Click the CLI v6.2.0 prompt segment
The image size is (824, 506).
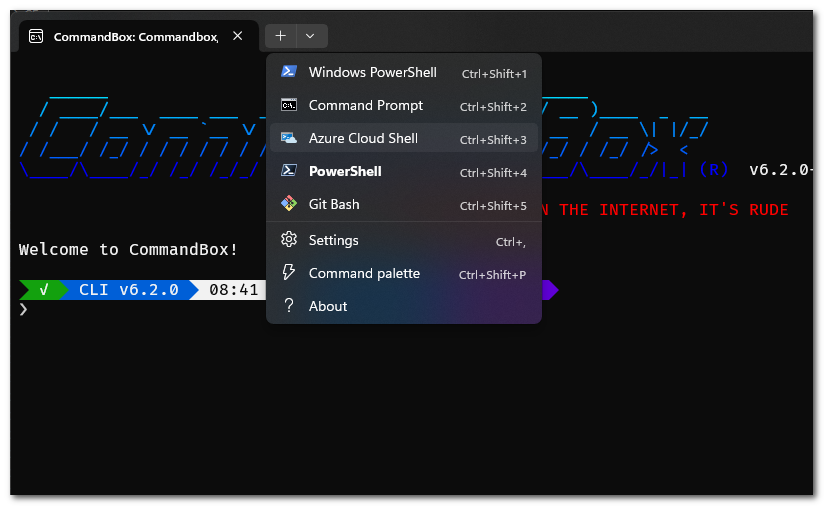point(129,290)
